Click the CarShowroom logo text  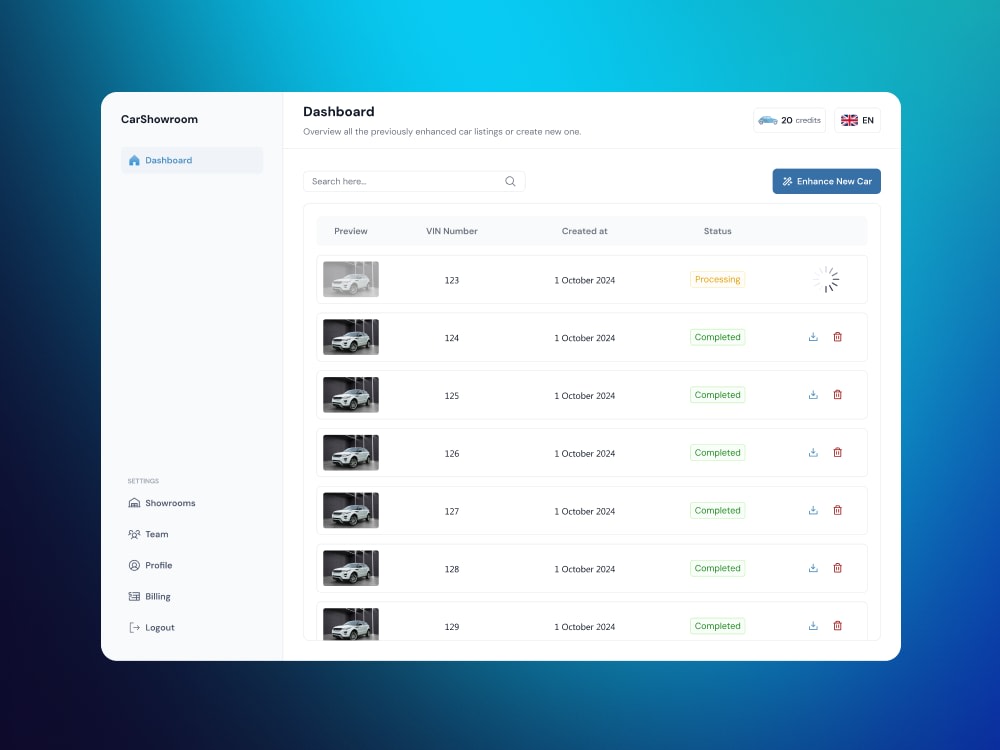[159, 119]
